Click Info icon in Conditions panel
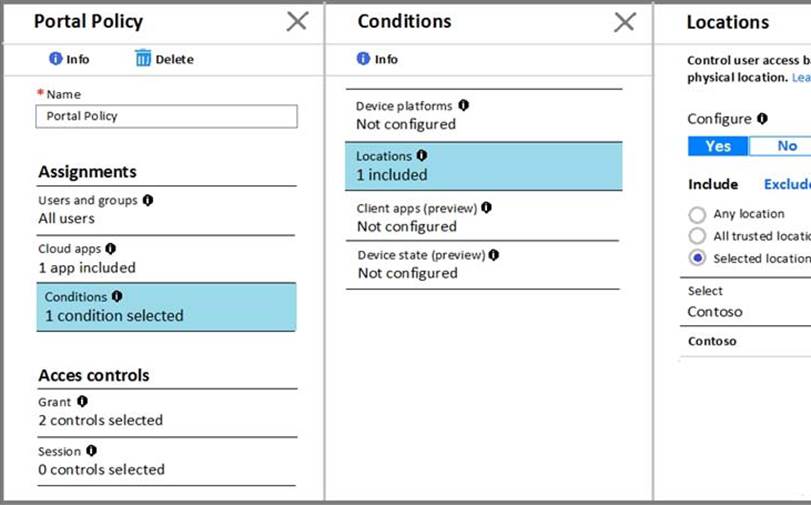 tap(363, 59)
